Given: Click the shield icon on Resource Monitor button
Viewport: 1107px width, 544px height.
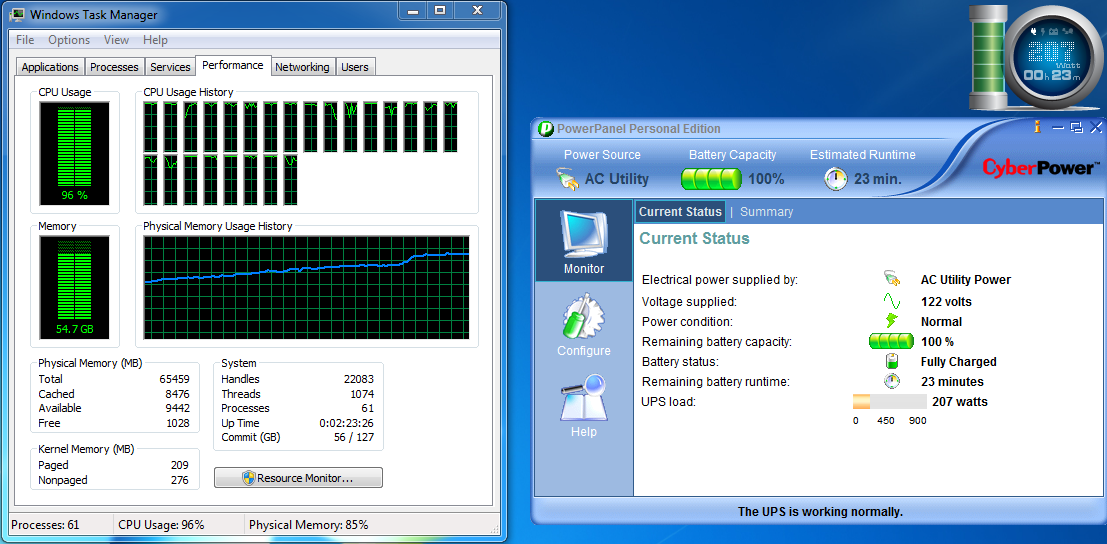Looking at the screenshot, I should click(x=248, y=478).
